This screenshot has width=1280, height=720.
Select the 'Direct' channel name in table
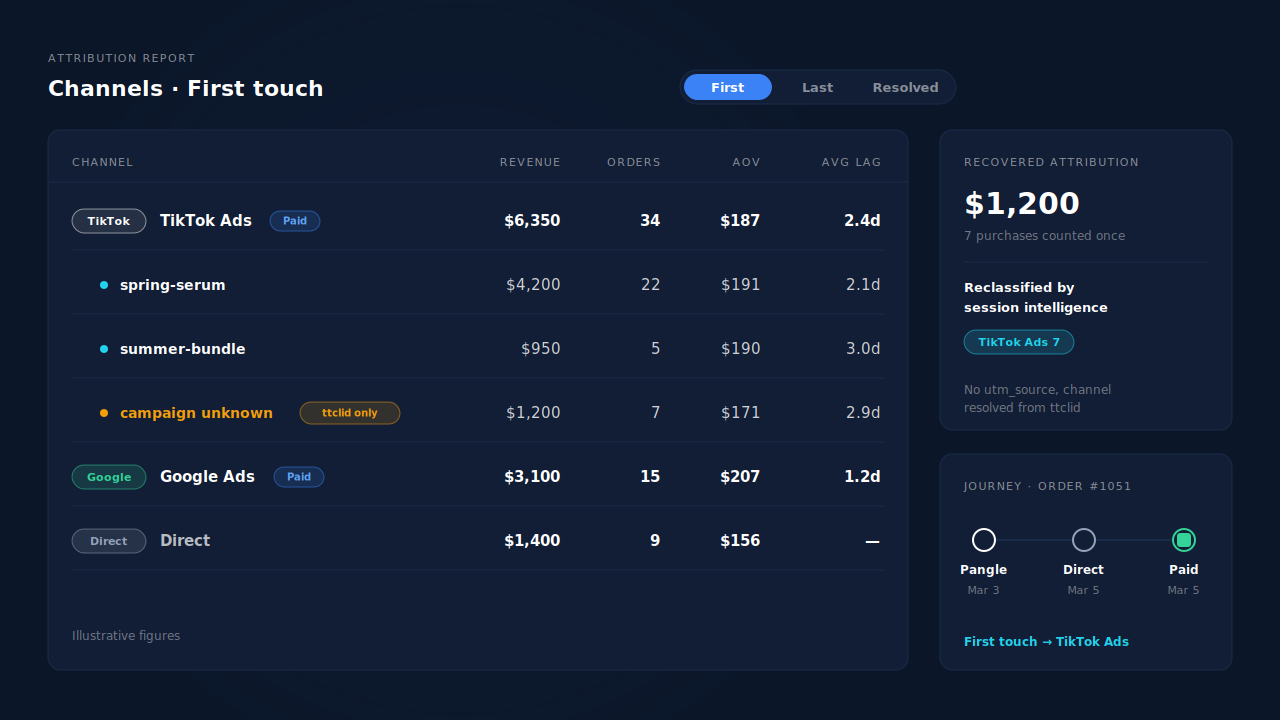(x=185, y=541)
